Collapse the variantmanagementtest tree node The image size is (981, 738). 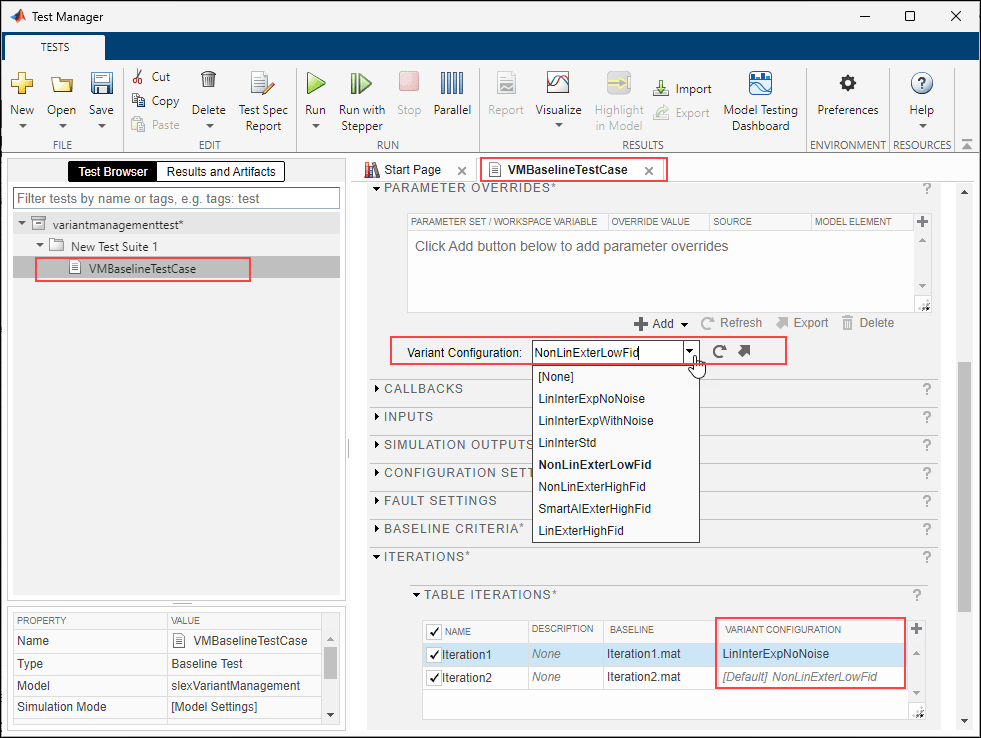(23, 224)
